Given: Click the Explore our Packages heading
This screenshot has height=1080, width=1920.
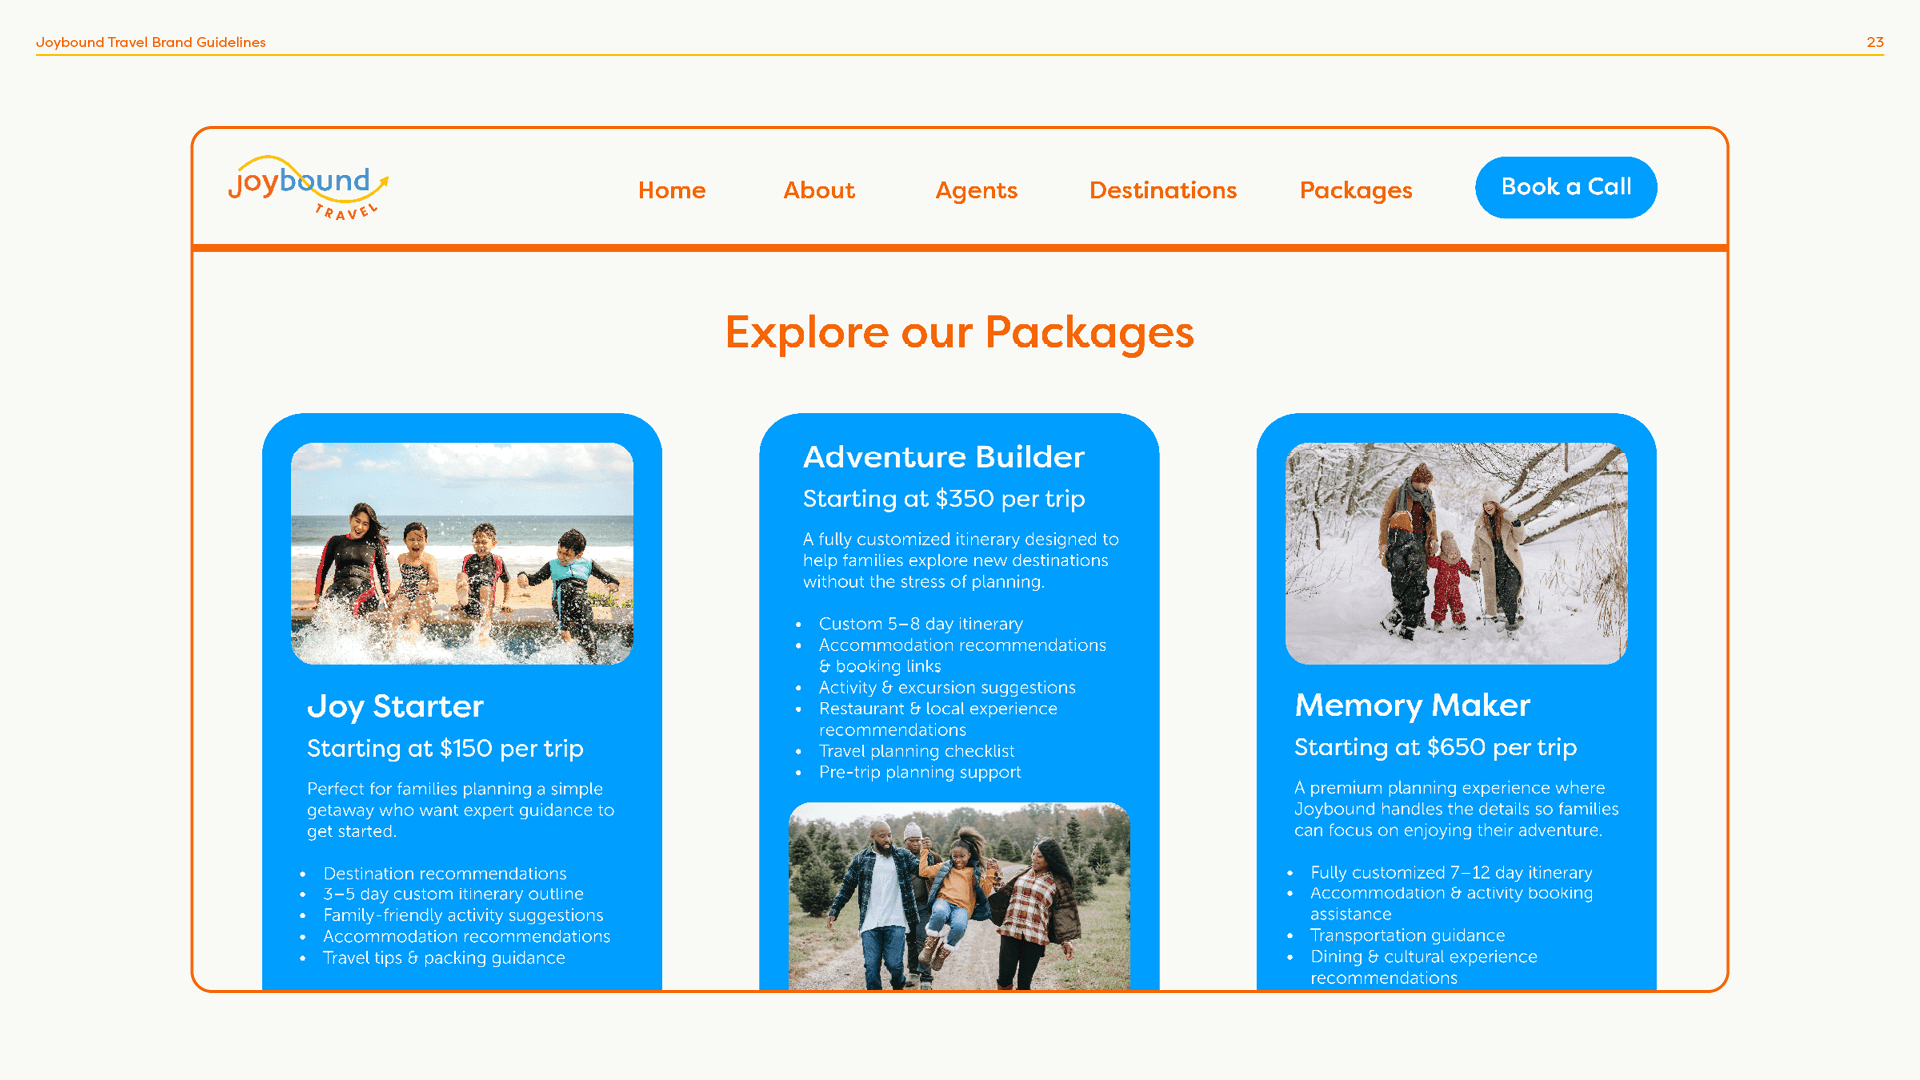Looking at the screenshot, I should (x=959, y=332).
